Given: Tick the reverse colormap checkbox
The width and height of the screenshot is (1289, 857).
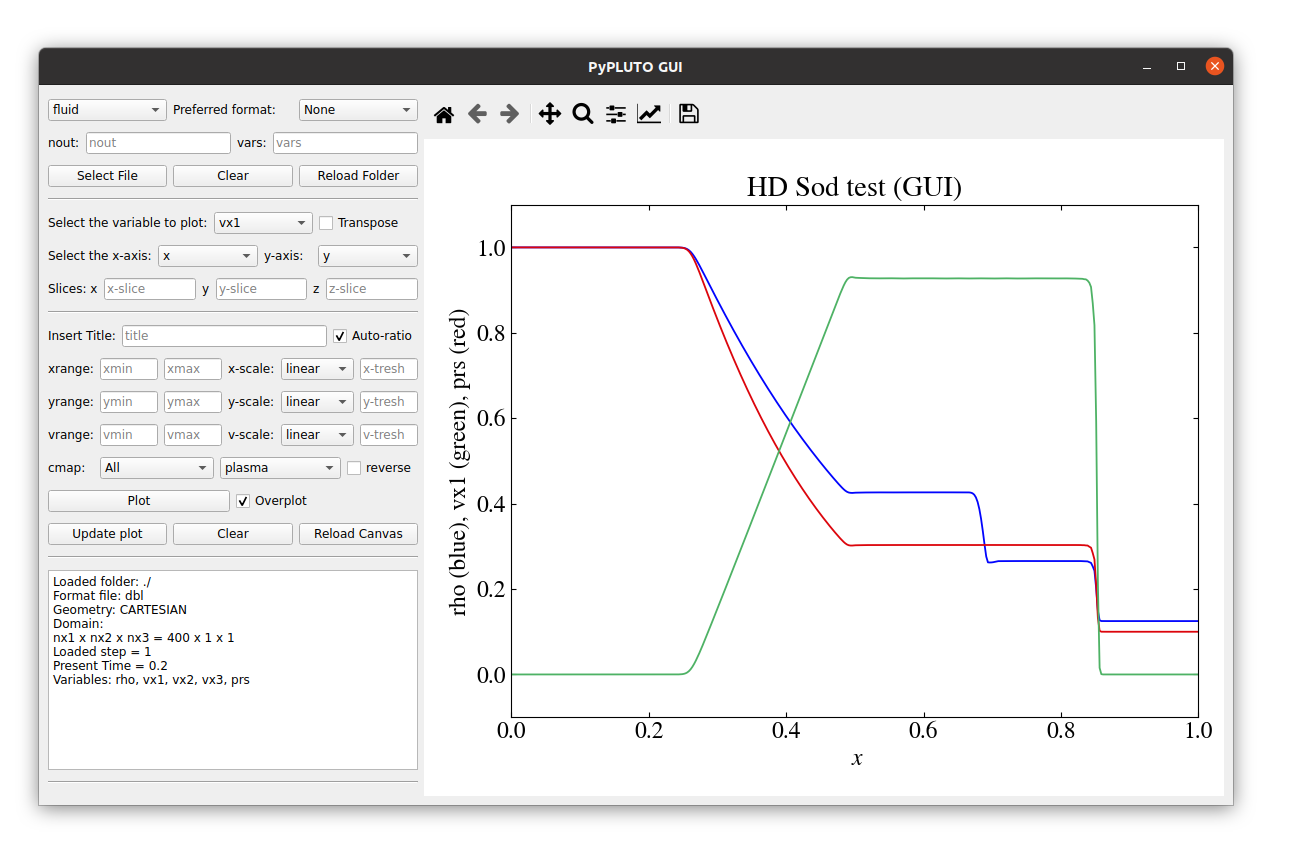Looking at the screenshot, I should click(354, 468).
